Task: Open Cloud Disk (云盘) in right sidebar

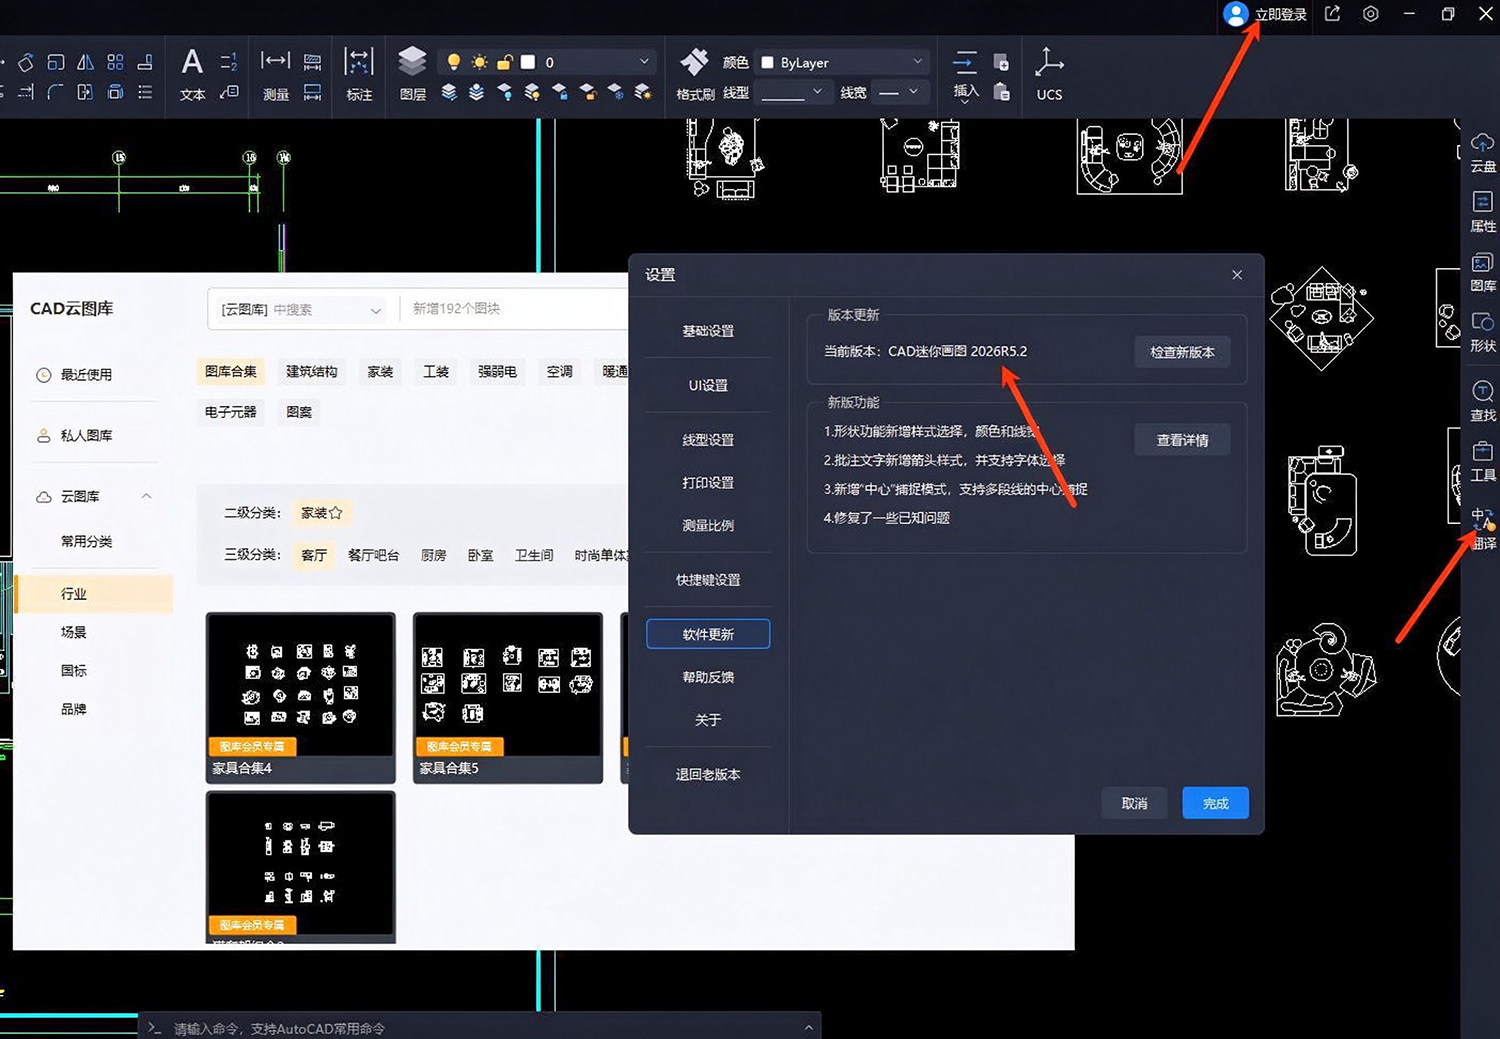Action: pos(1483,153)
